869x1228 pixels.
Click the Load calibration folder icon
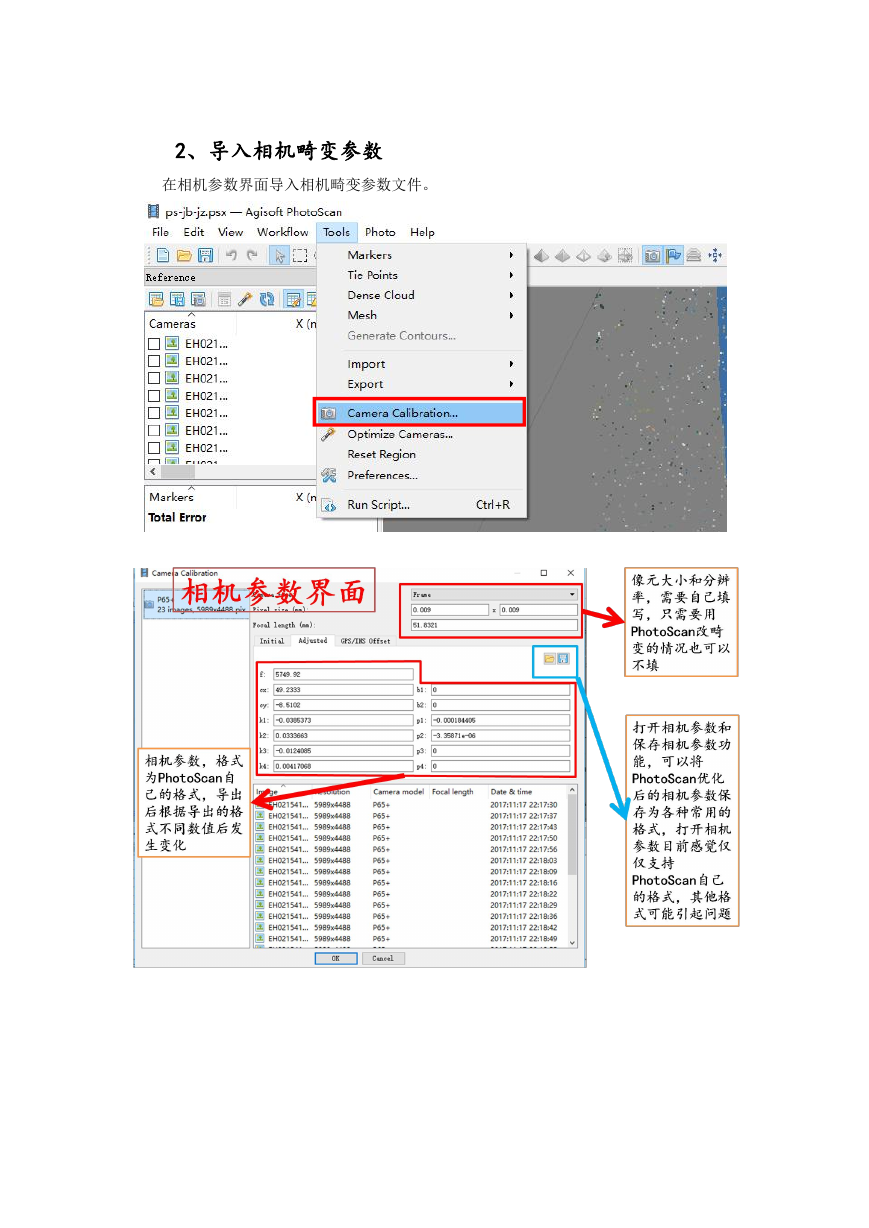(549, 659)
